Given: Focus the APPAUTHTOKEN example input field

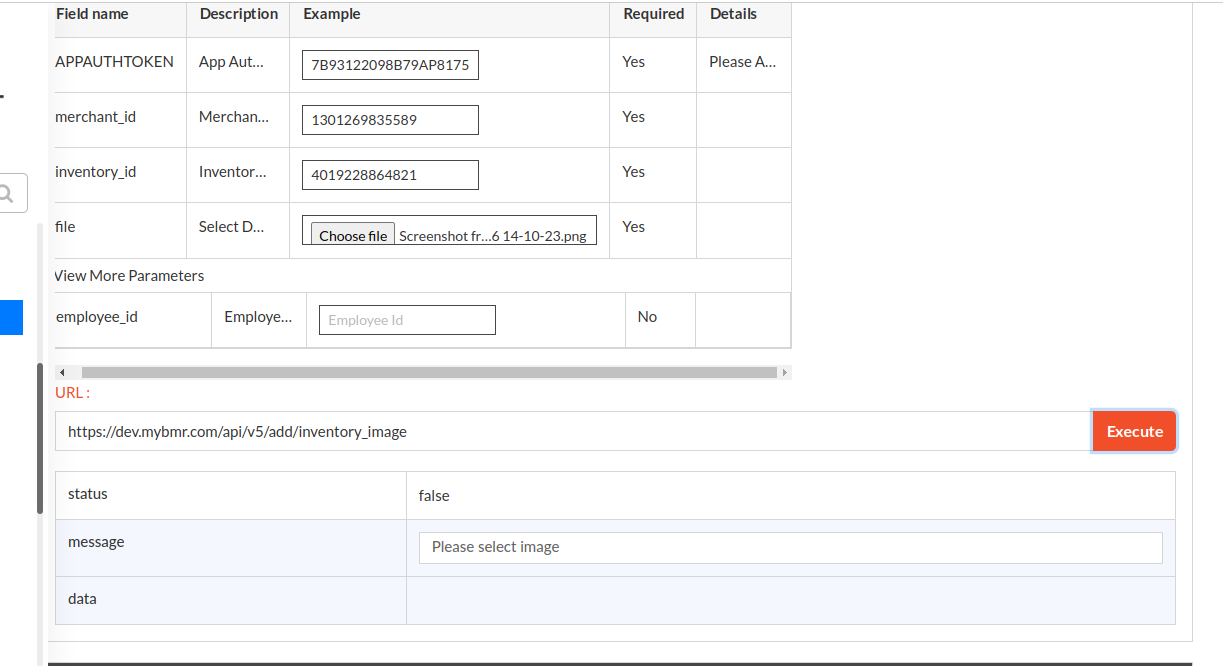Looking at the screenshot, I should point(390,65).
